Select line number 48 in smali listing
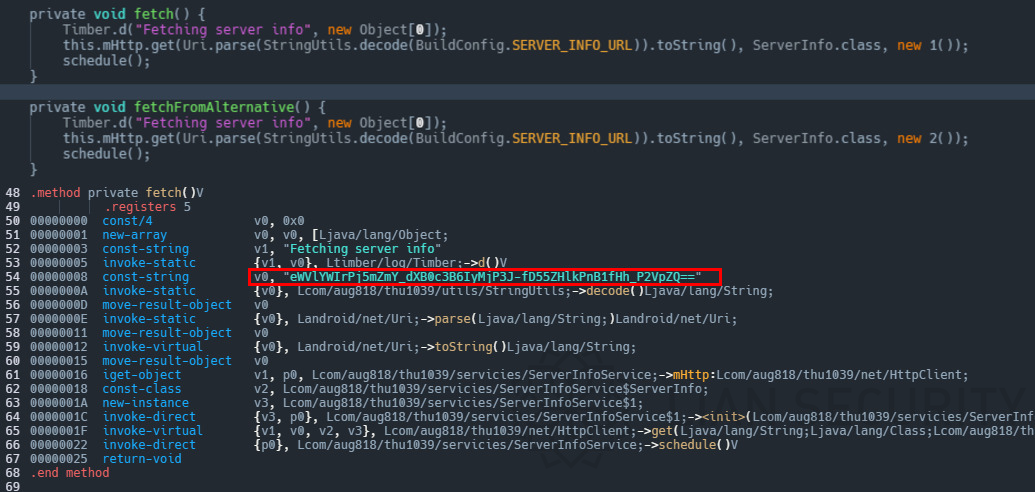 13,193
